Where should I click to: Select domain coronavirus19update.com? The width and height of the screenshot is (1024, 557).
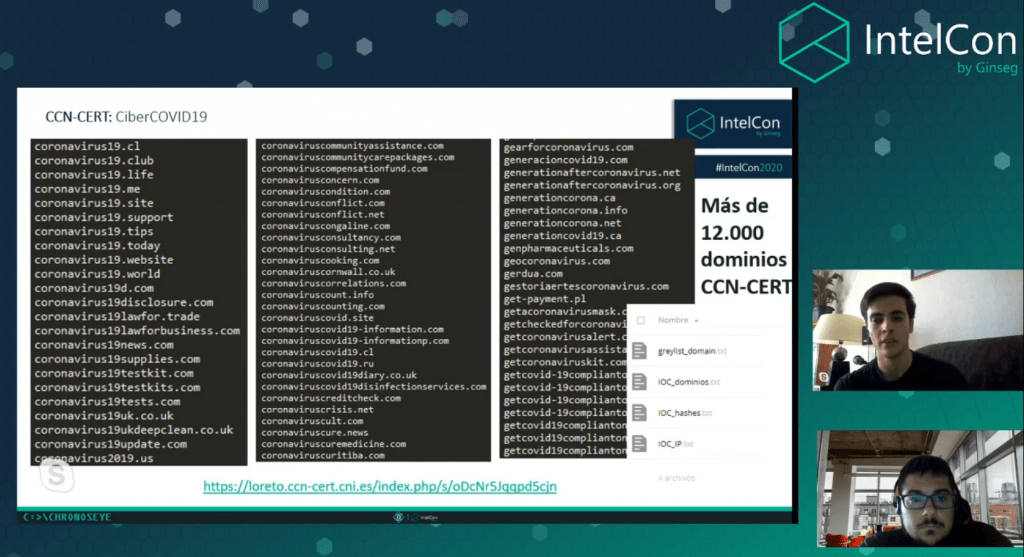tap(110, 445)
